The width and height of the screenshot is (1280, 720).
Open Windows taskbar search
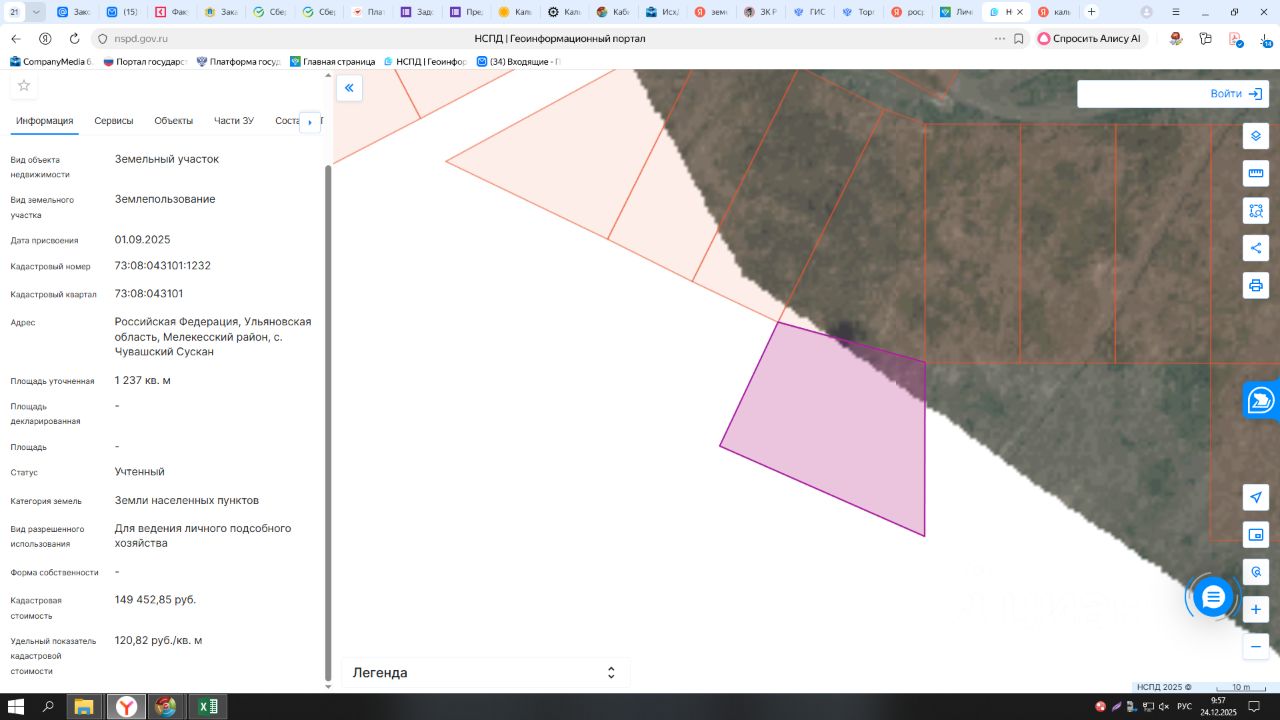click(48, 707)
